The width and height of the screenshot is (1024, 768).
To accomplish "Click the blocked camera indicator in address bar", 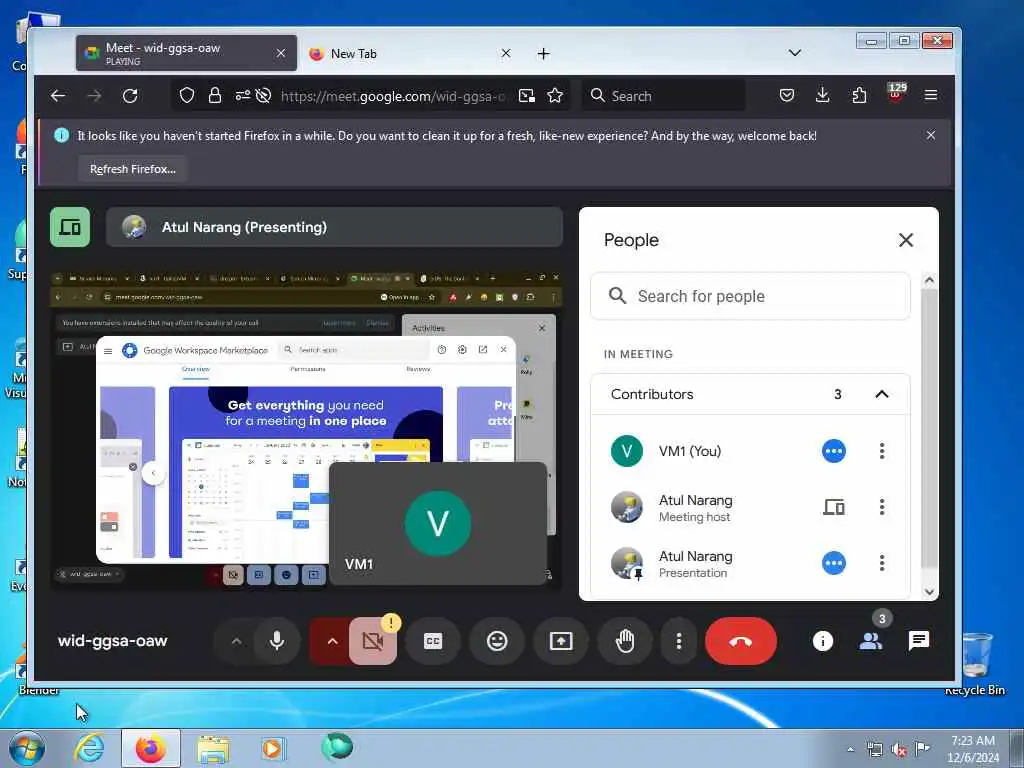I will click(x=263, y=96).
